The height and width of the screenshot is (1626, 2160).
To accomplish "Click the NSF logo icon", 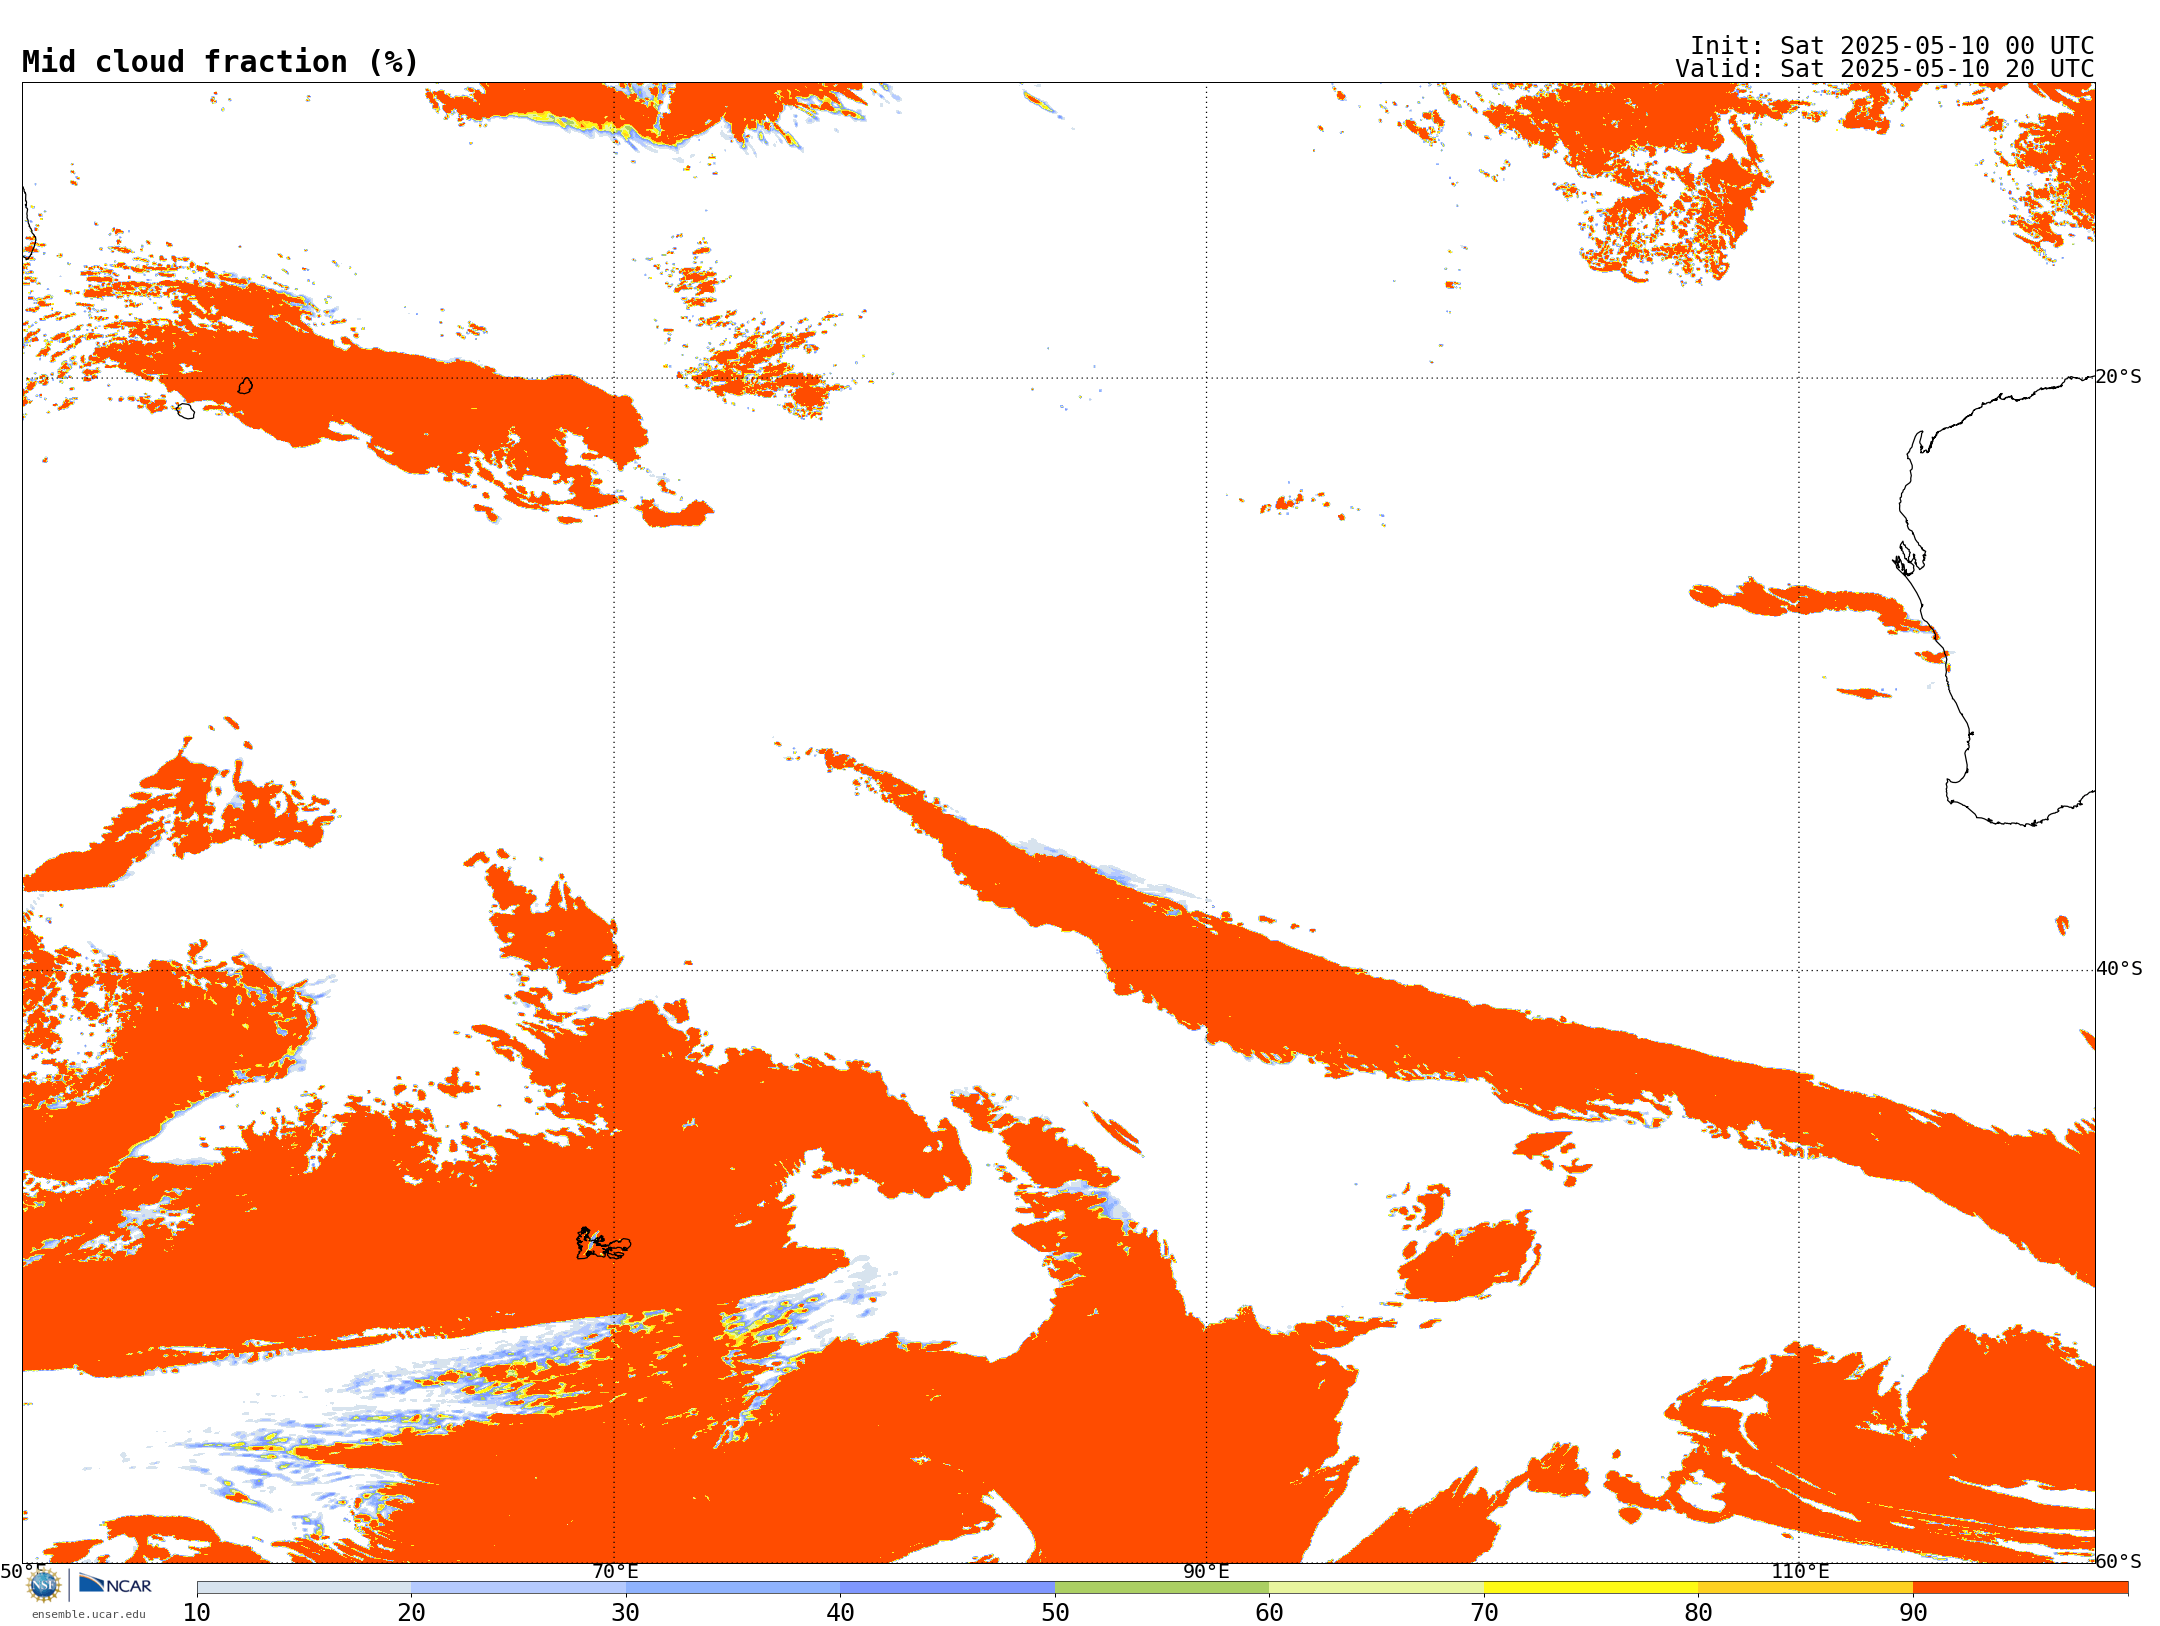I will coord(44,1584).
